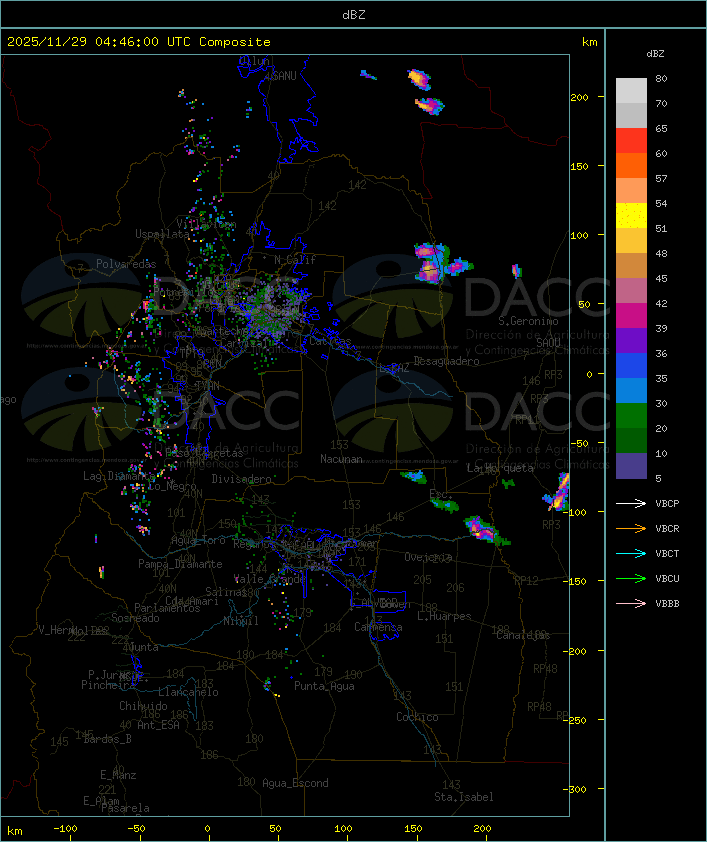Image resolution: width=707 pixels, height=842 pixels.
Task: Click the Agua_Toro map label
Action: click(x=198, y=540)
